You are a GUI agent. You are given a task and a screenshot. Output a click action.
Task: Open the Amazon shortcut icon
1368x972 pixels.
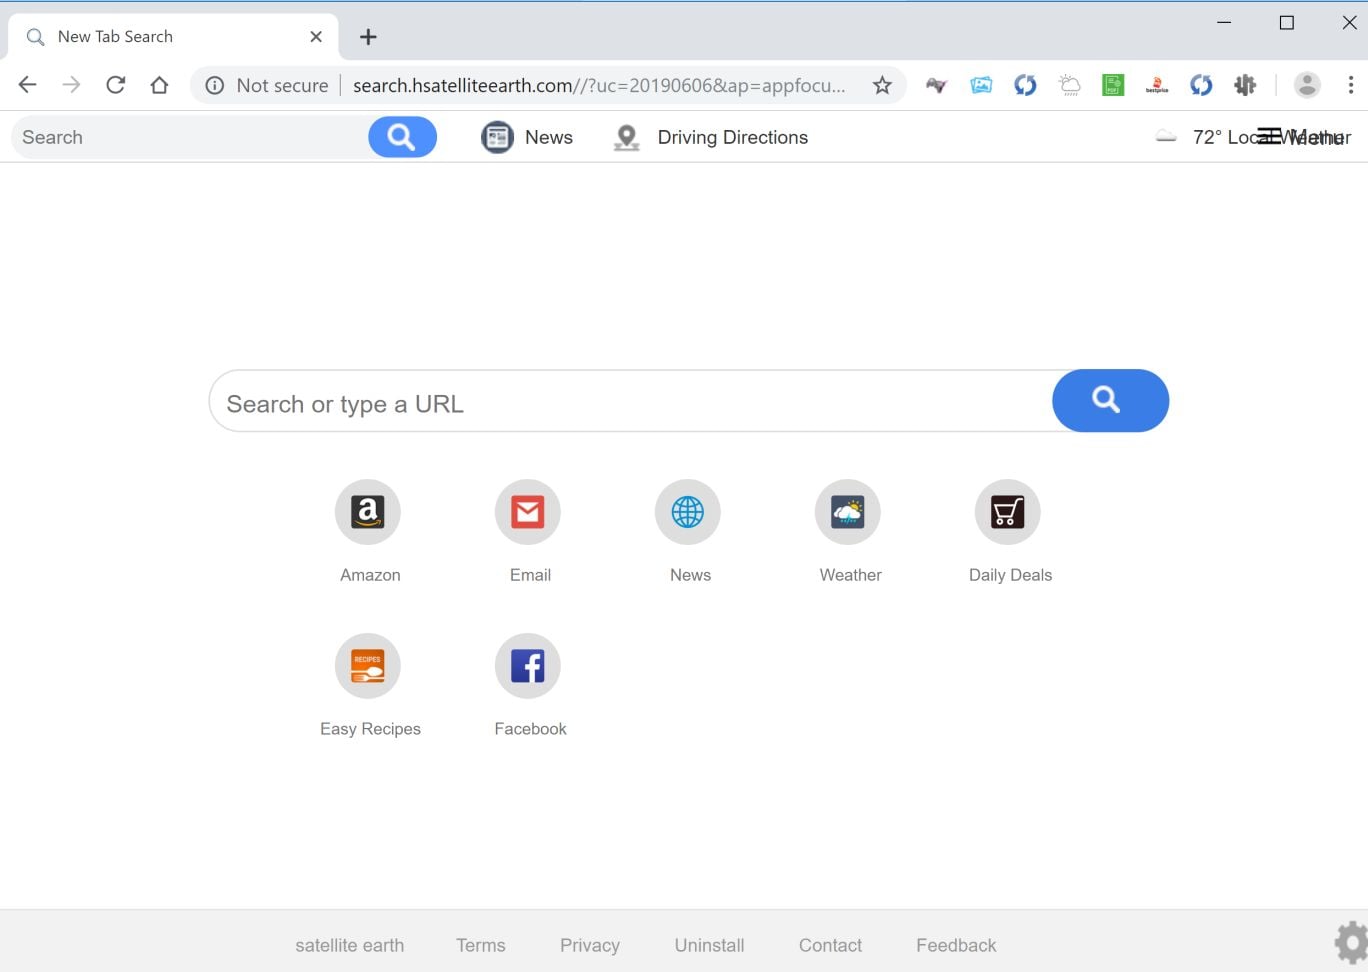[x=368, y=512]
